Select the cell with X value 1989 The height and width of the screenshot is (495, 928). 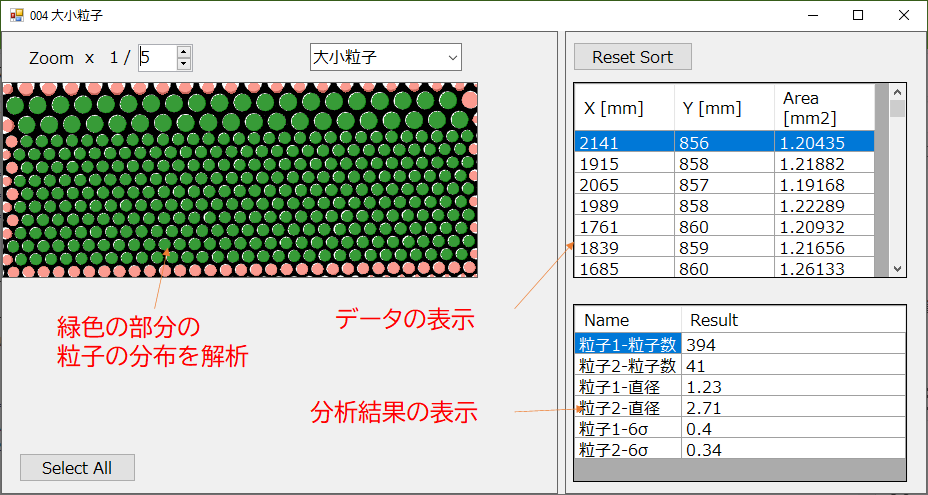(x=624, y=205)
